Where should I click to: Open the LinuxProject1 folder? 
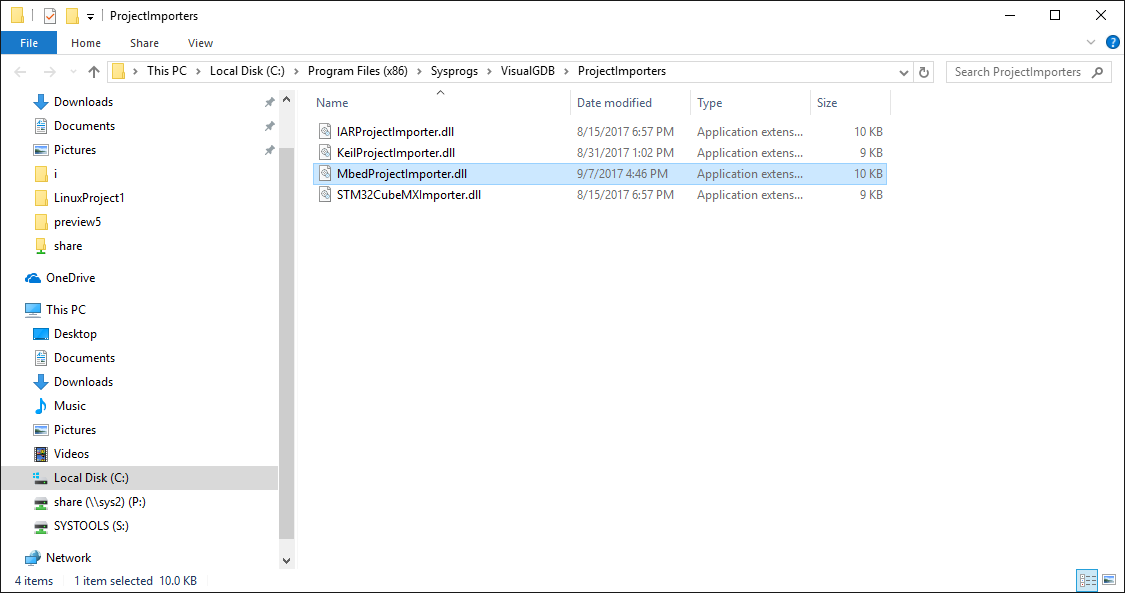point(89,198)
